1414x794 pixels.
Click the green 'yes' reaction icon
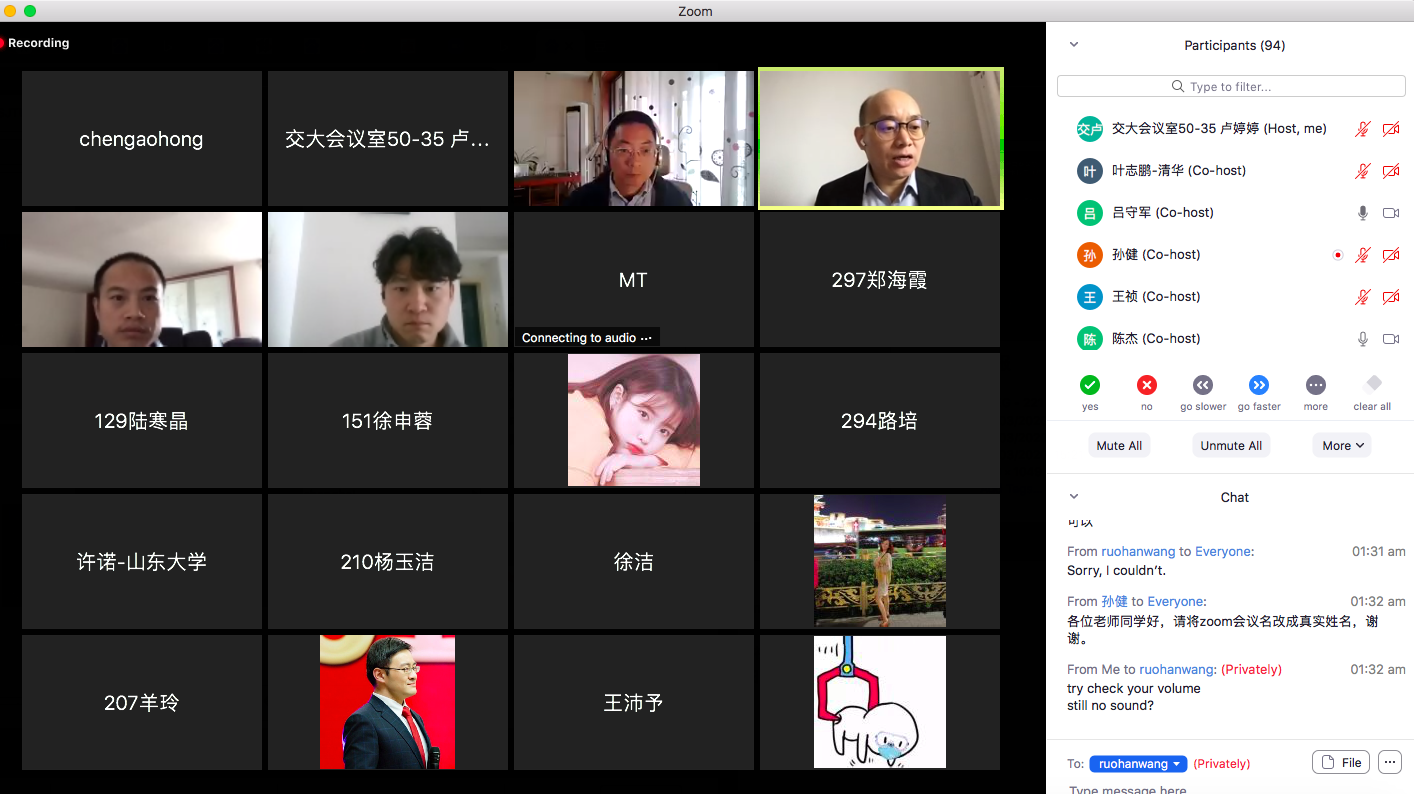point(1090,385)
